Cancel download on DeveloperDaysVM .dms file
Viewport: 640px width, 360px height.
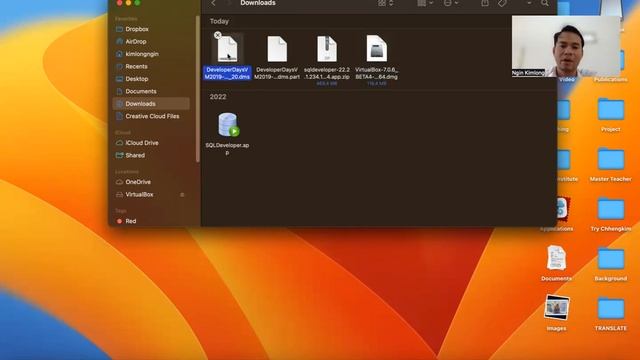(x=218, y=35)
